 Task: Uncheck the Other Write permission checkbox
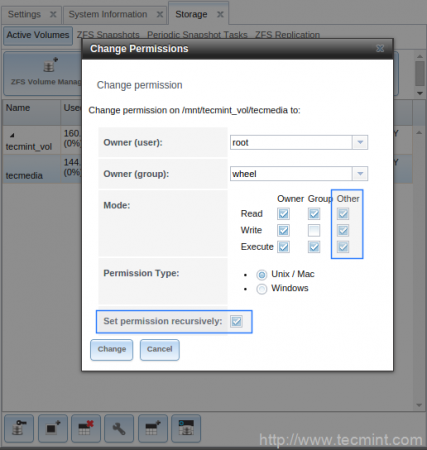tap(343, 230)
